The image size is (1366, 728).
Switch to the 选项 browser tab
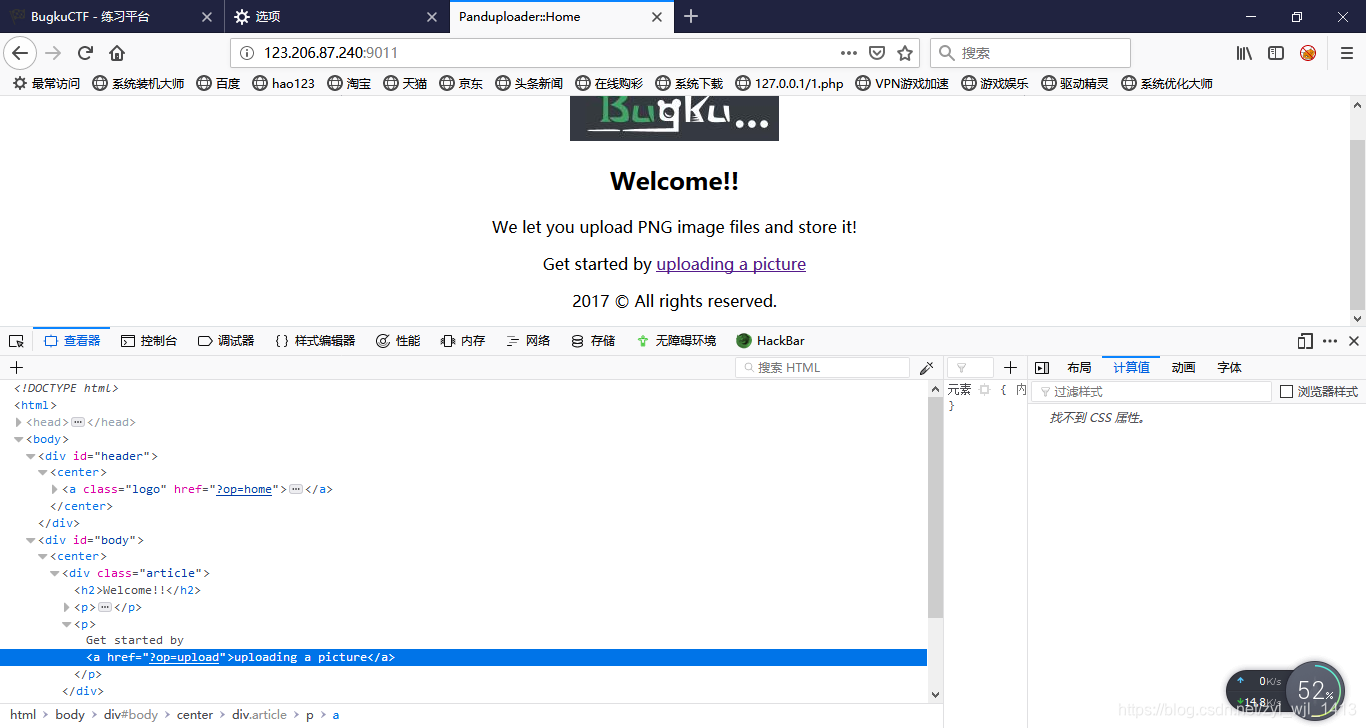(x=336, y=17)
